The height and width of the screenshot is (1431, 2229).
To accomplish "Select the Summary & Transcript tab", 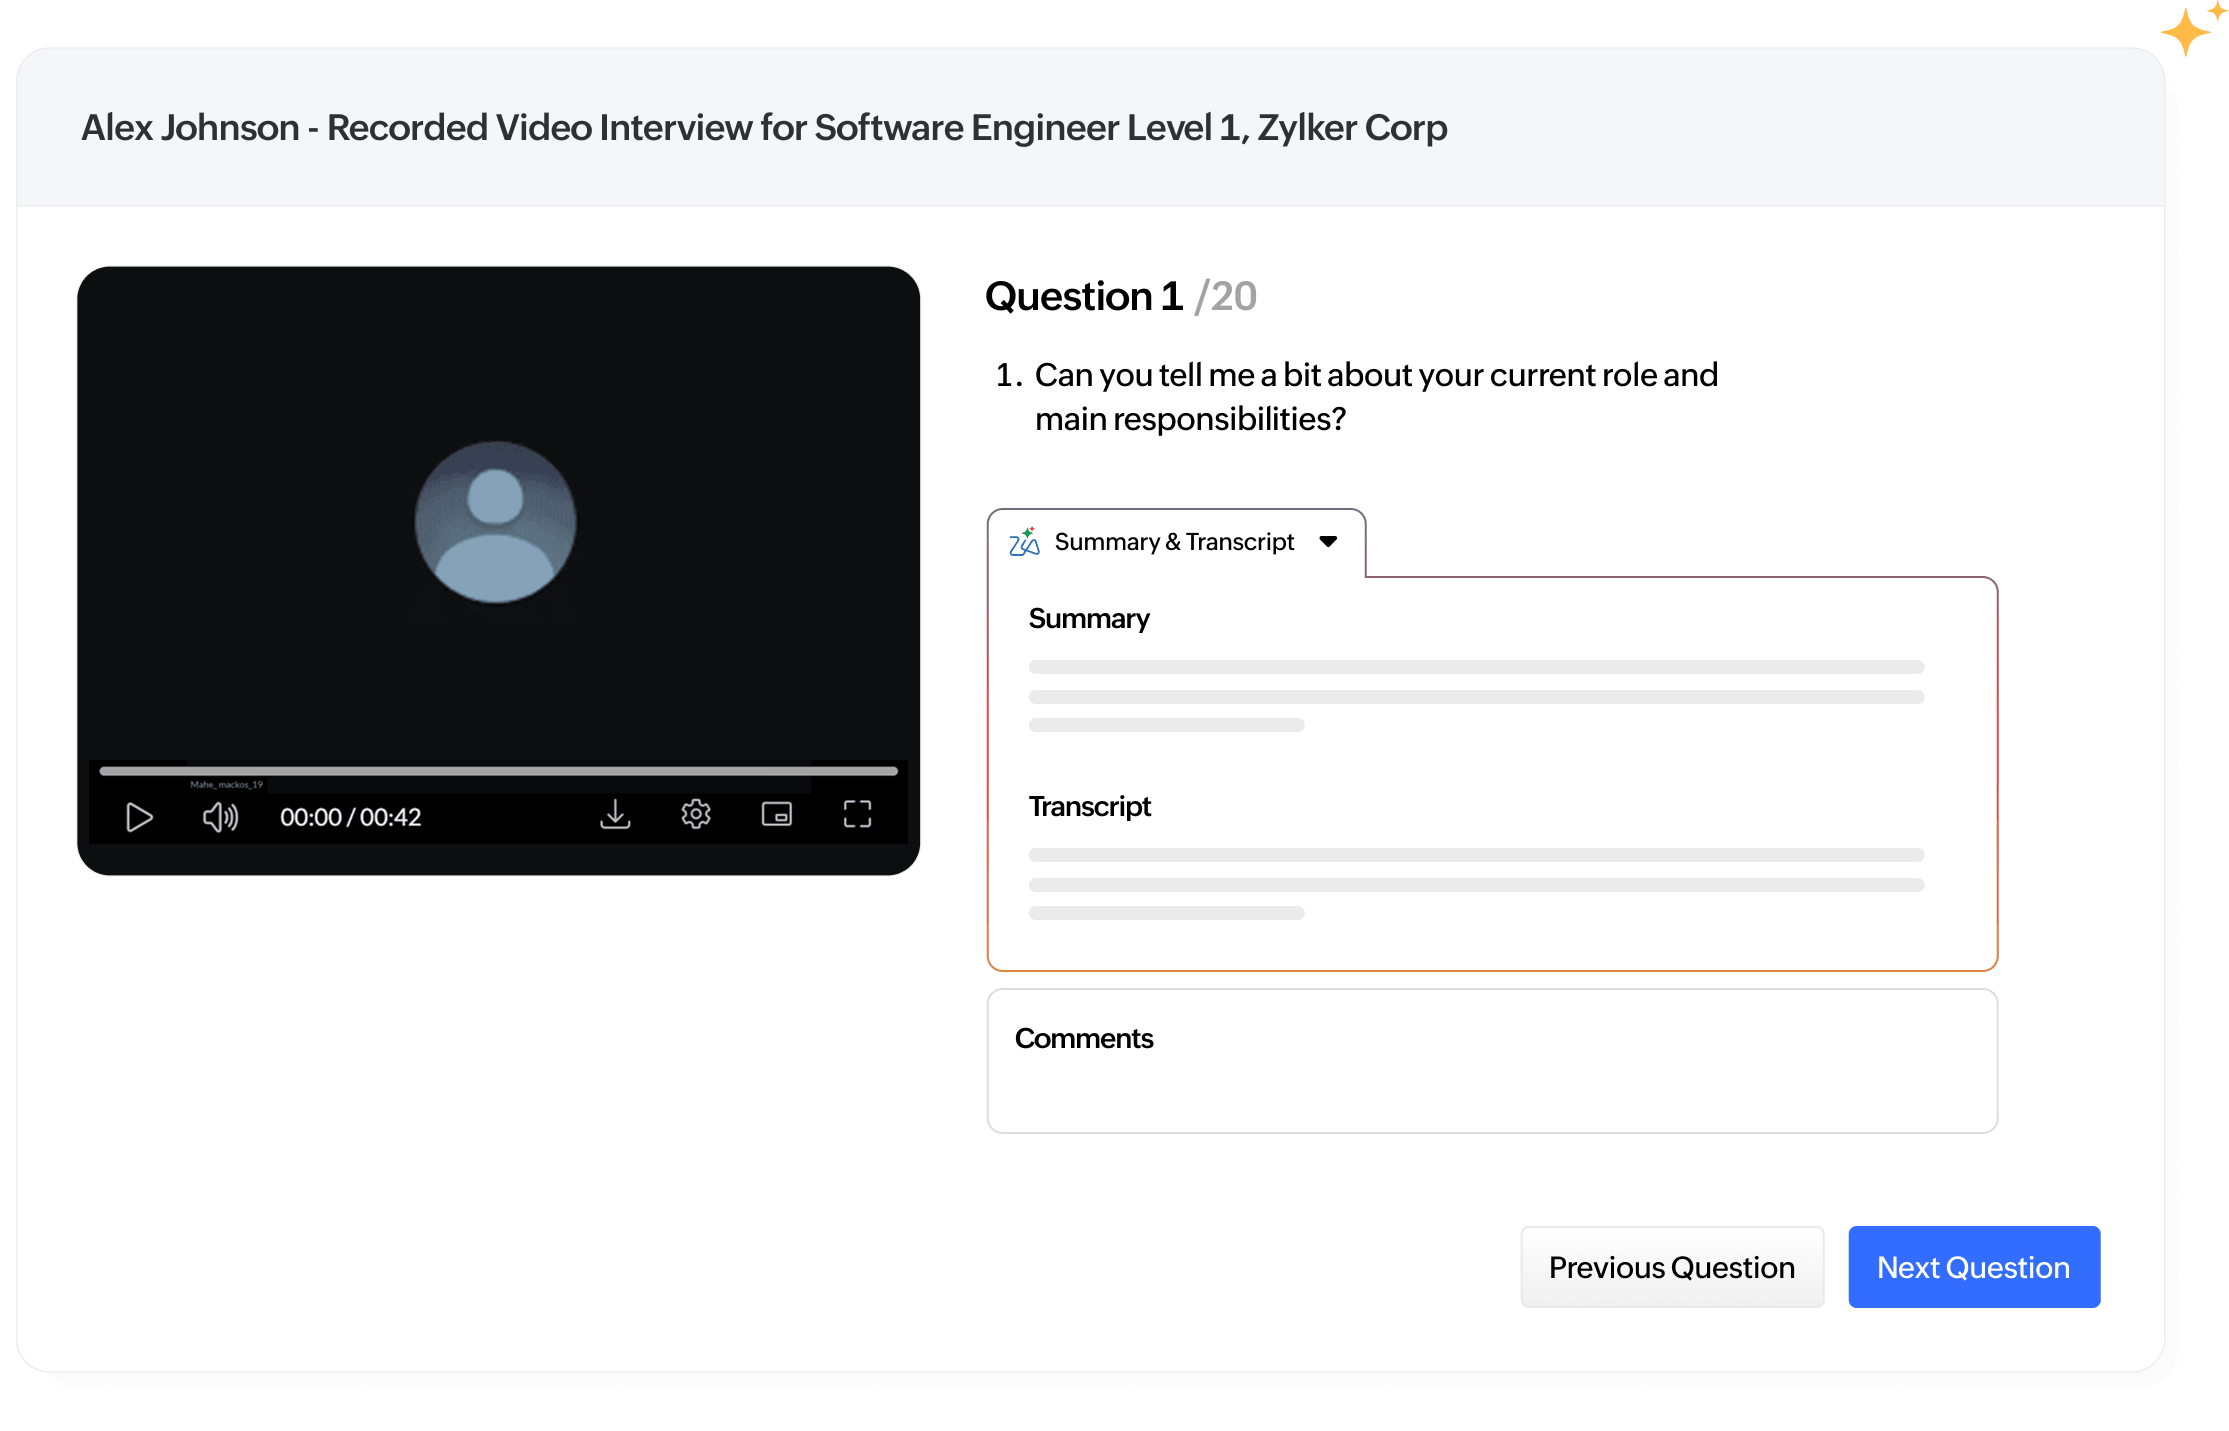I will click(x=1176, y=542).
